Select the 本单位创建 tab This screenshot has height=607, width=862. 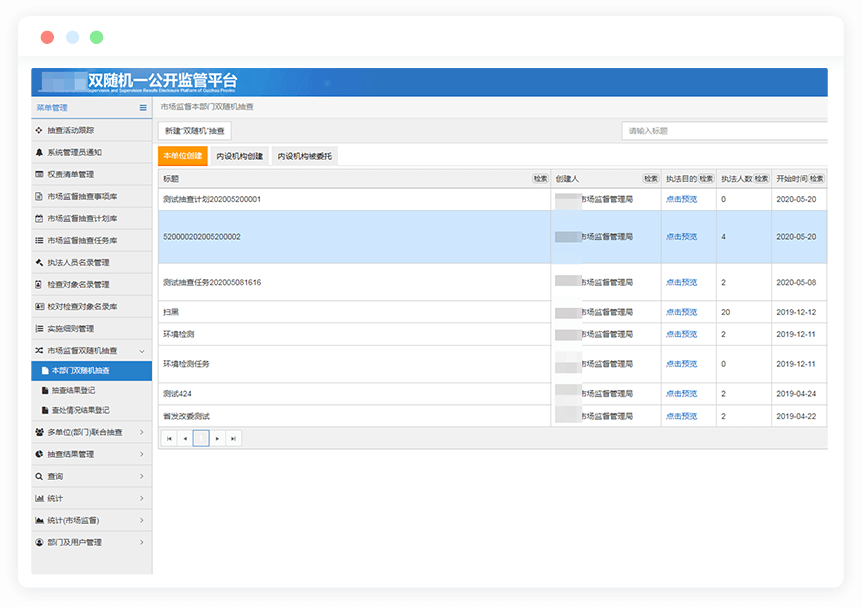pos(182,156)
